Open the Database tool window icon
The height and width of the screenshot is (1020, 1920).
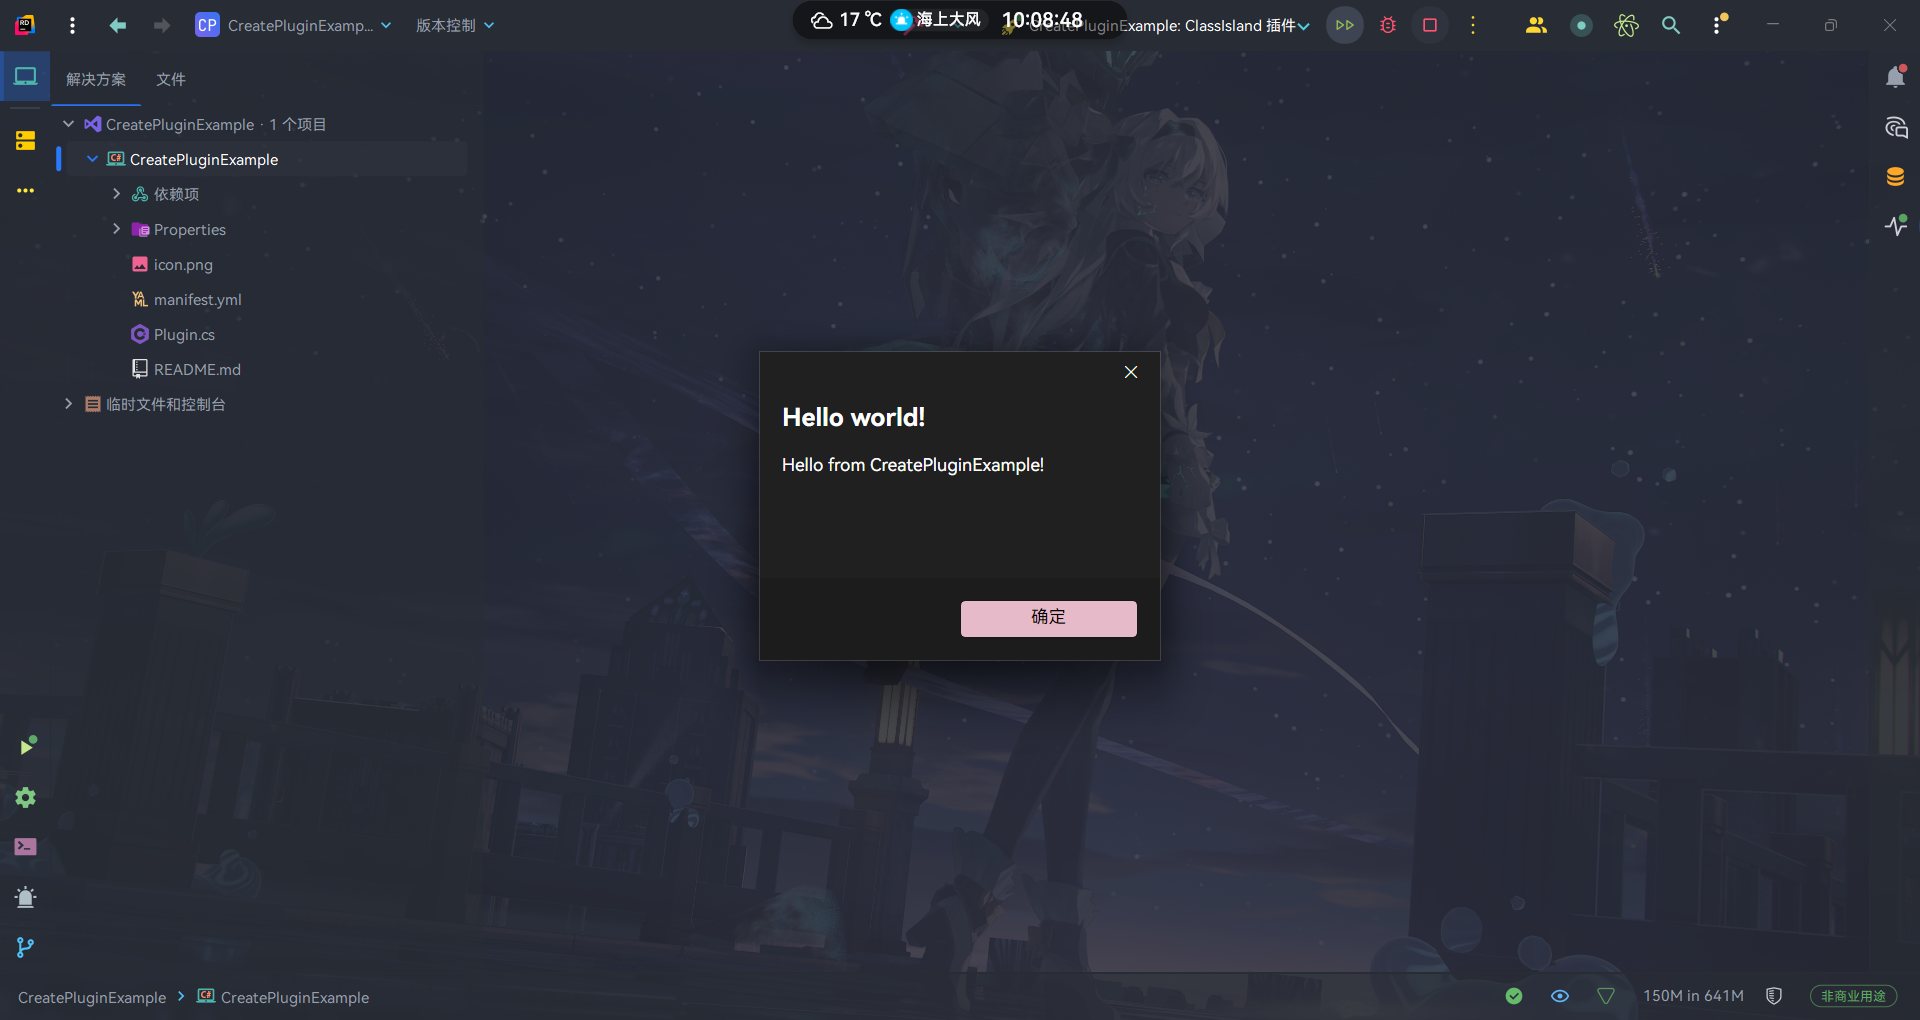(x=1895, y=177)
